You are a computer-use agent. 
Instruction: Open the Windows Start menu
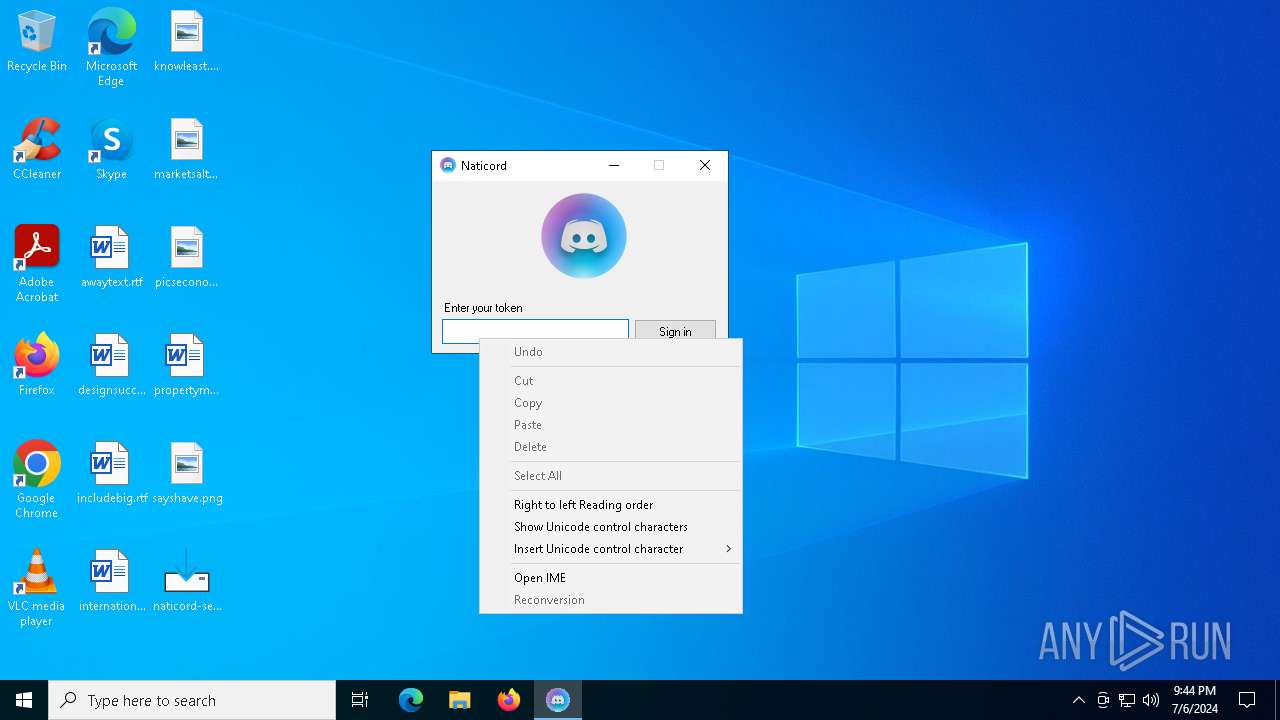[x=24, y=700]
